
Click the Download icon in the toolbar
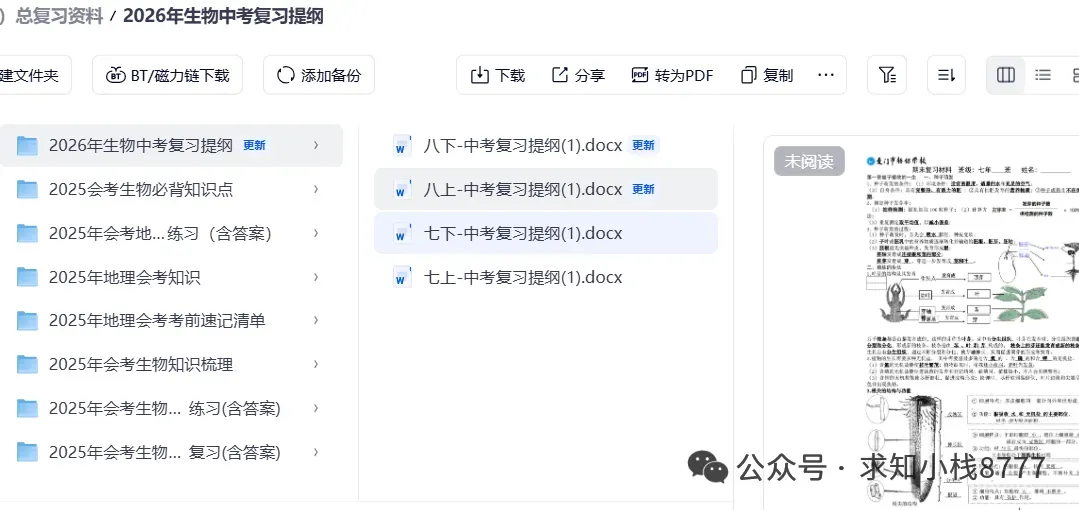click(x=480, y=75)
